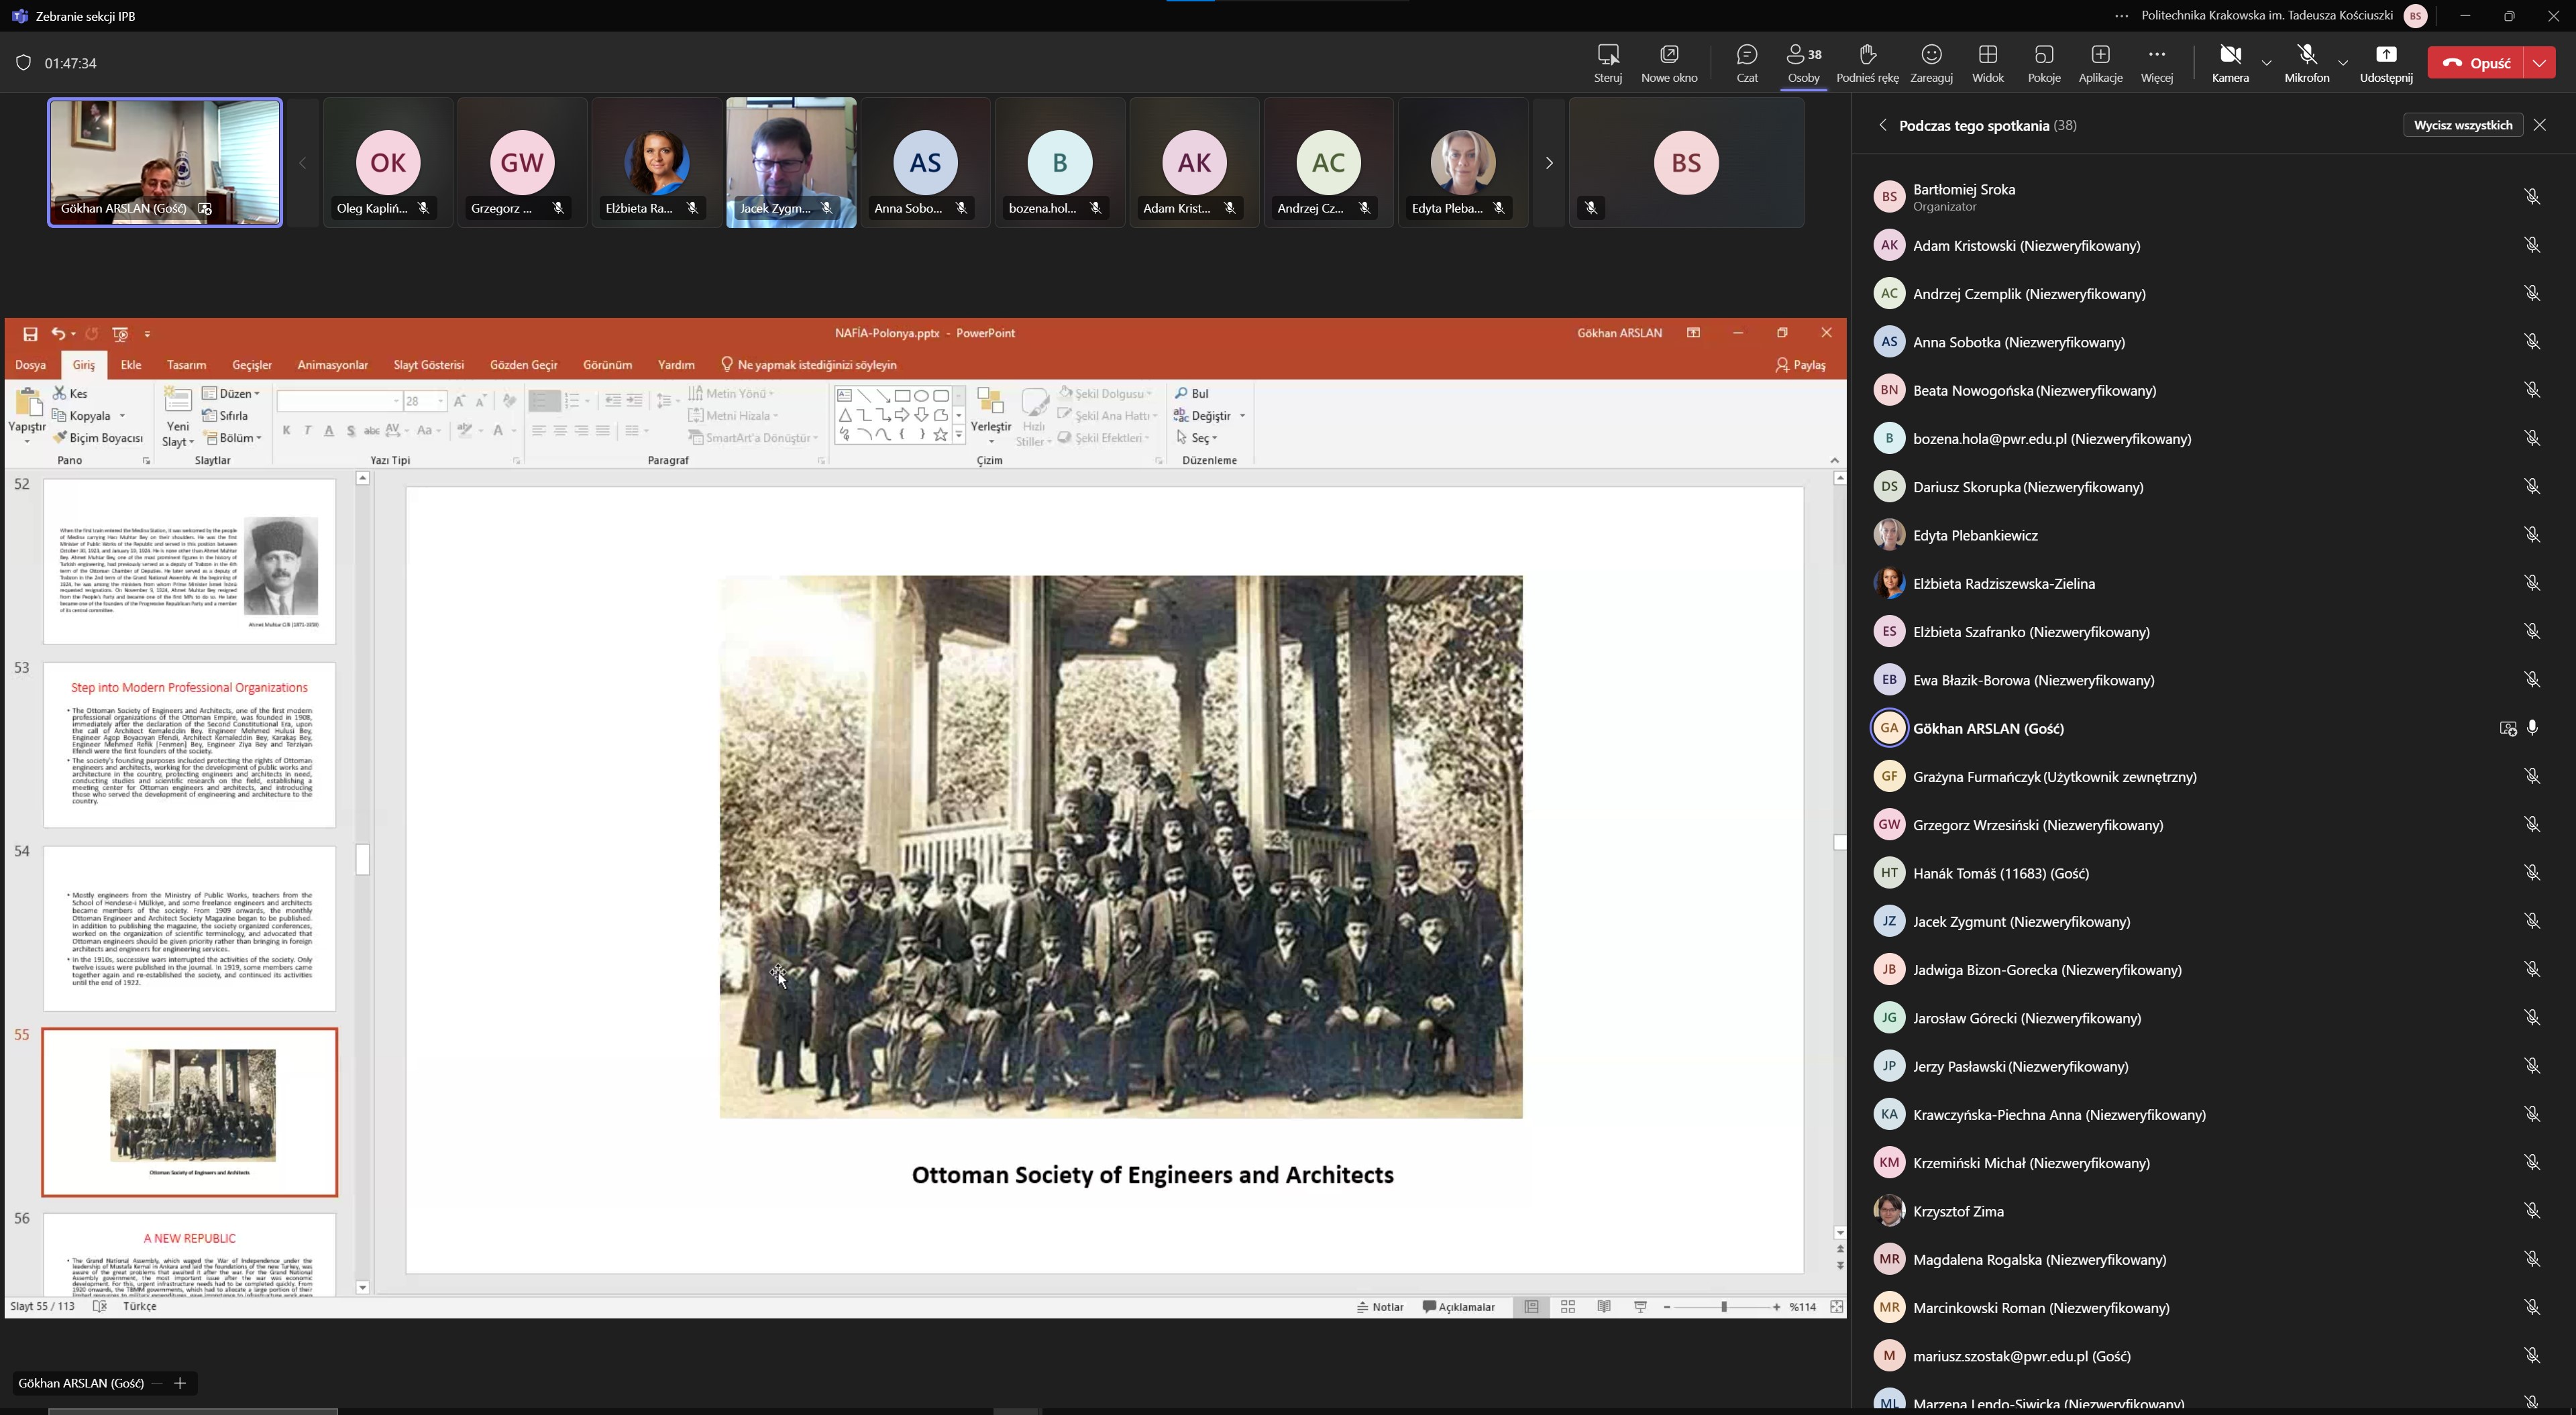Open Nowe okno pop-out icon

[1668, 62]
